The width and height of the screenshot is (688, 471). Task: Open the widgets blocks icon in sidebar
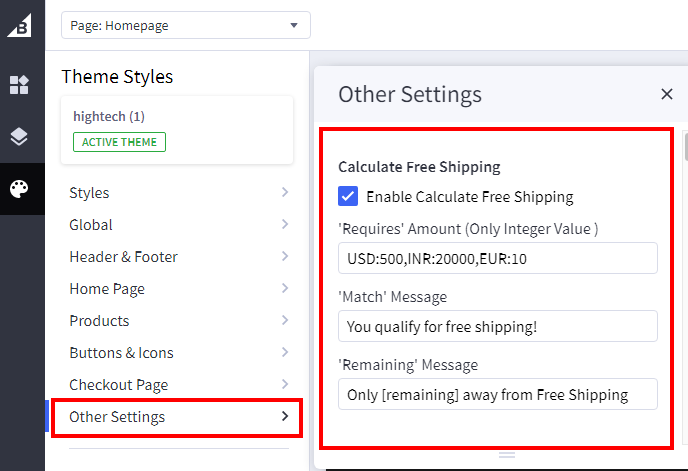click(x=20, y=85)
